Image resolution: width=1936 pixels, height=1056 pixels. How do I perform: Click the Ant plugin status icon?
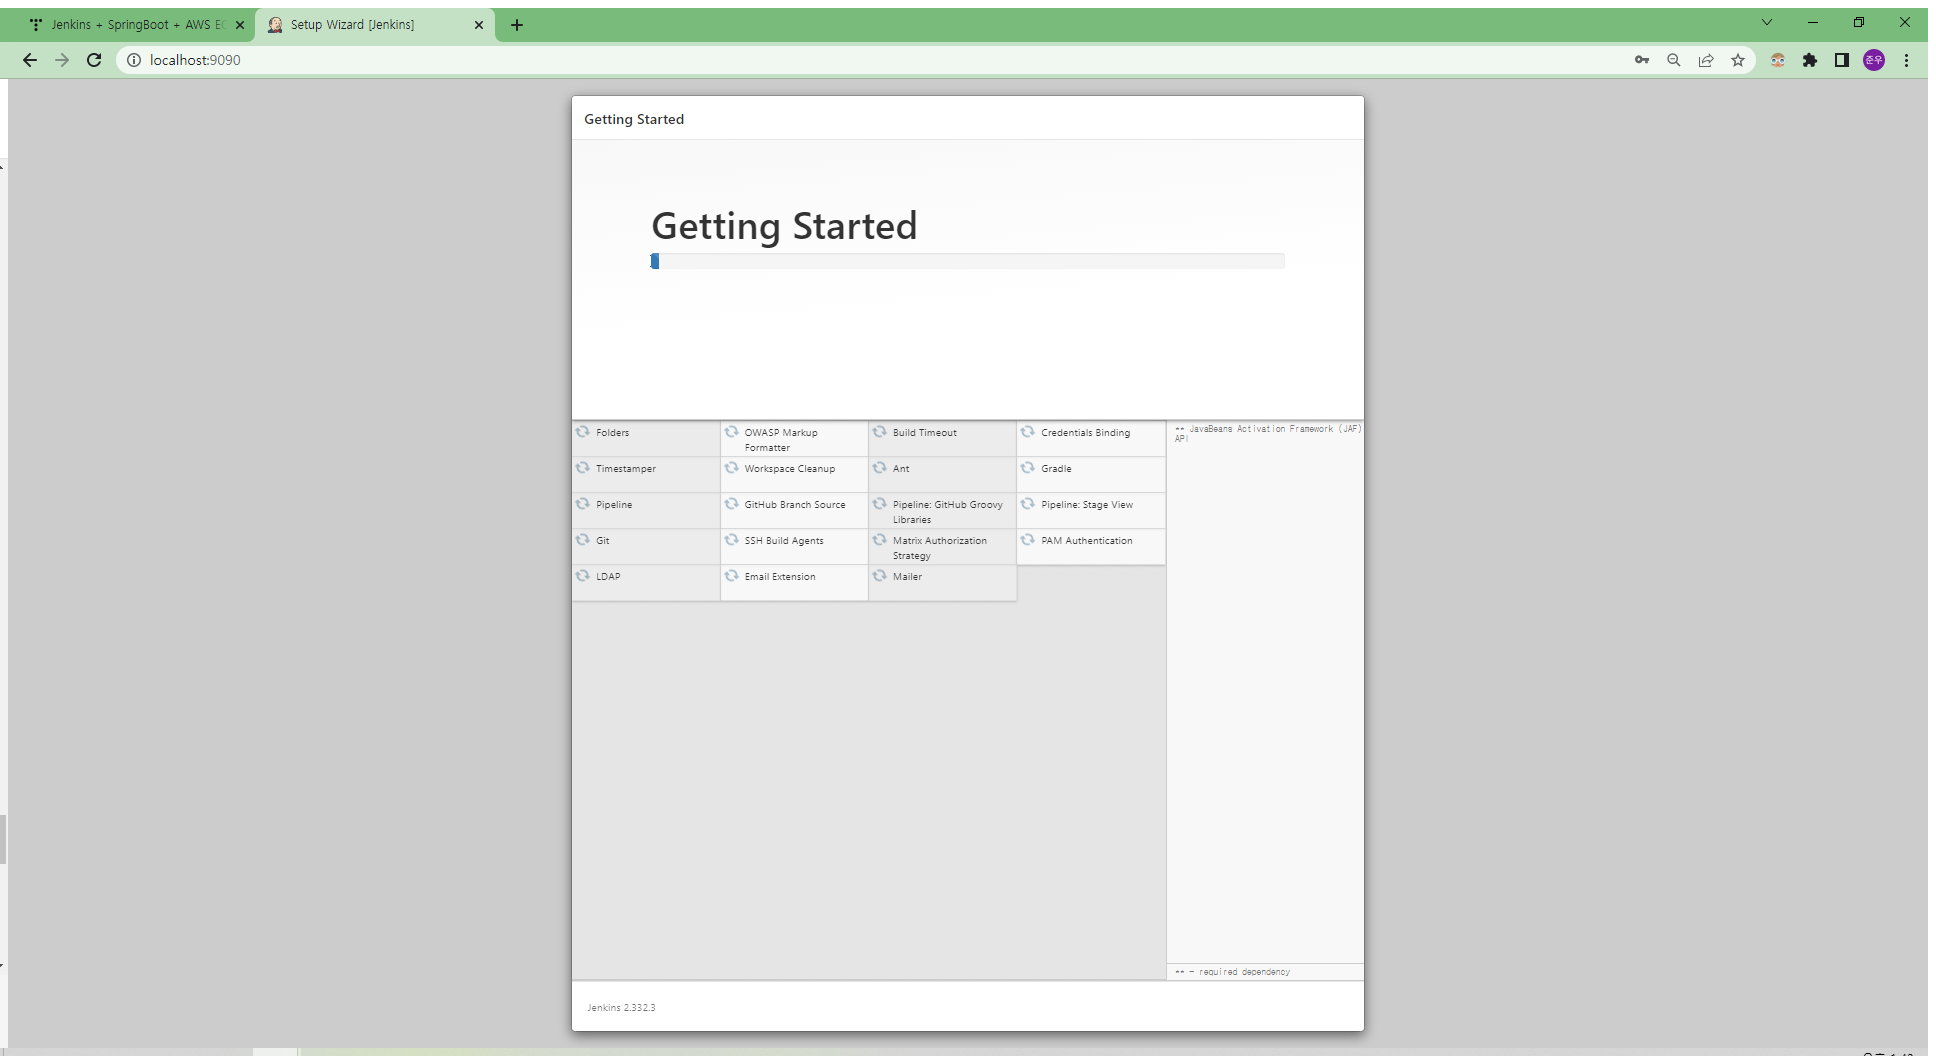[x=880, y=468]
